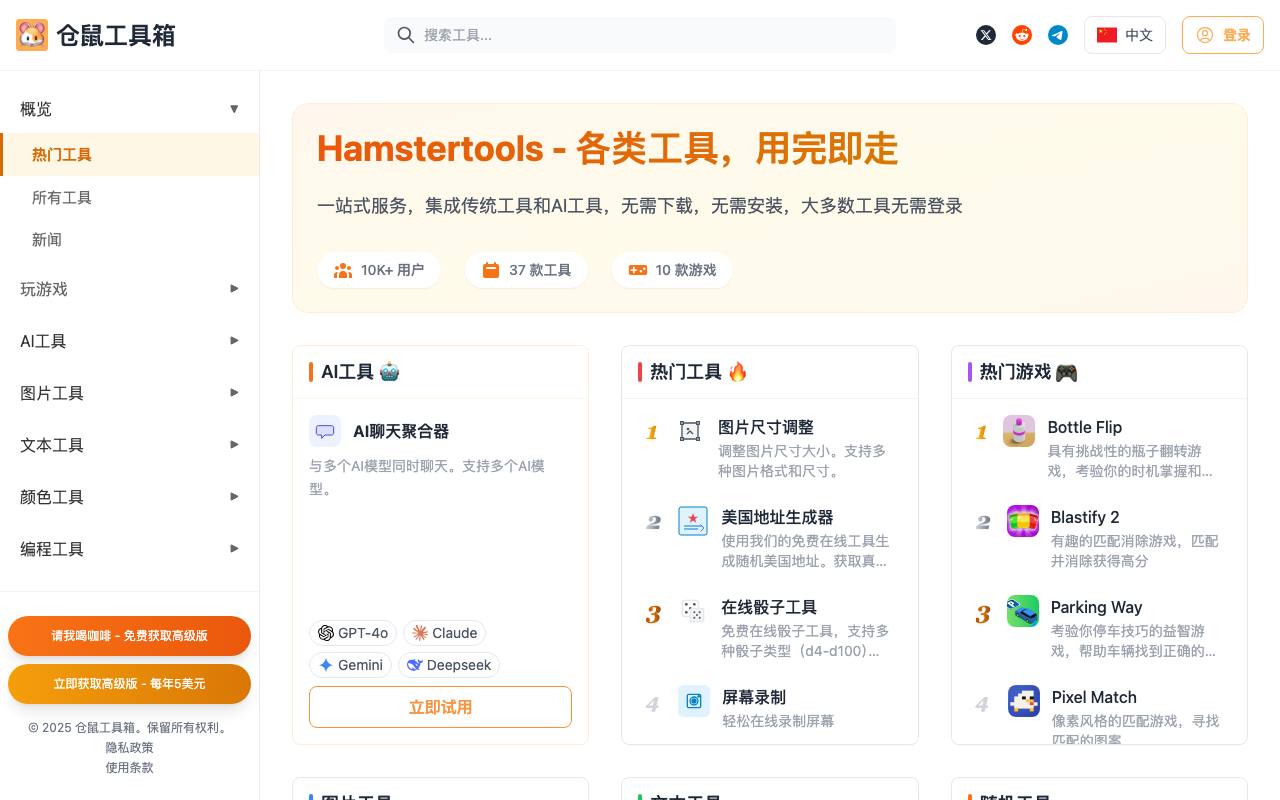Select 新闻 in the sidebar
This screenshot has width=1280, height=800.
tap(130, 240)
